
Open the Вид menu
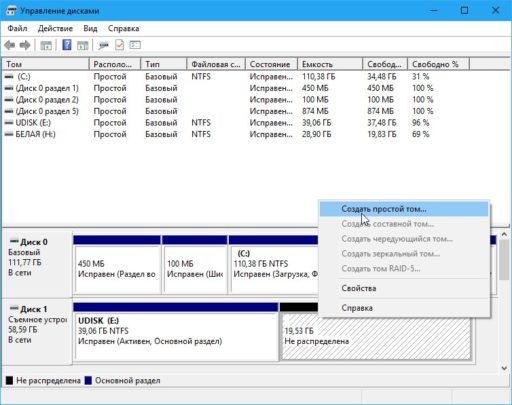coord(90,28)
